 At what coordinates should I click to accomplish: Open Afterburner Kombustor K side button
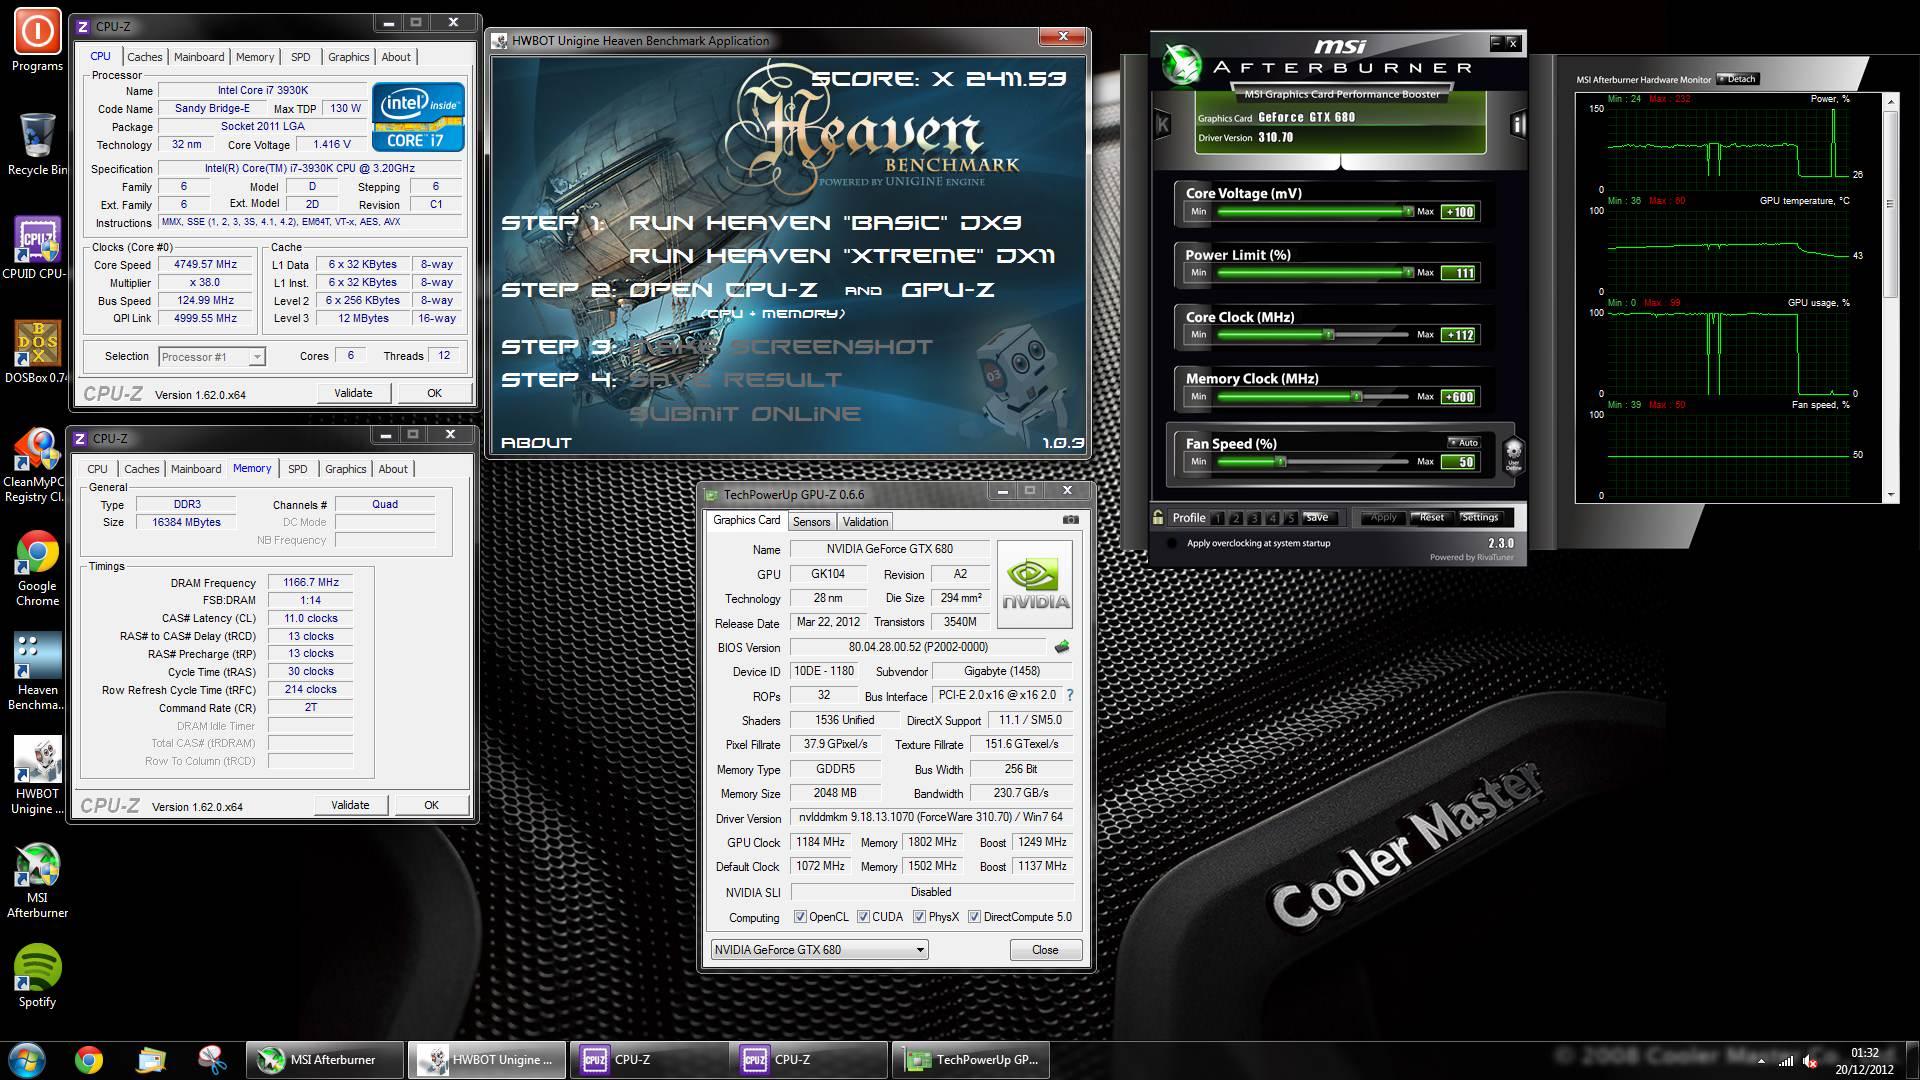click(x=1162, y=124)
